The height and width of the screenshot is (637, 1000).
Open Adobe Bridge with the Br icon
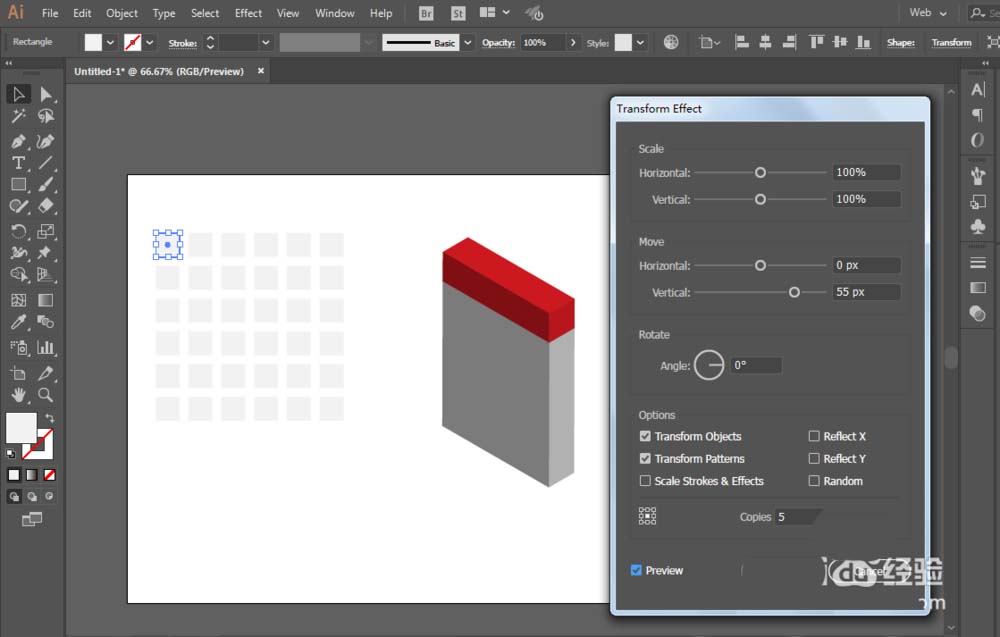tap(426, 13)
